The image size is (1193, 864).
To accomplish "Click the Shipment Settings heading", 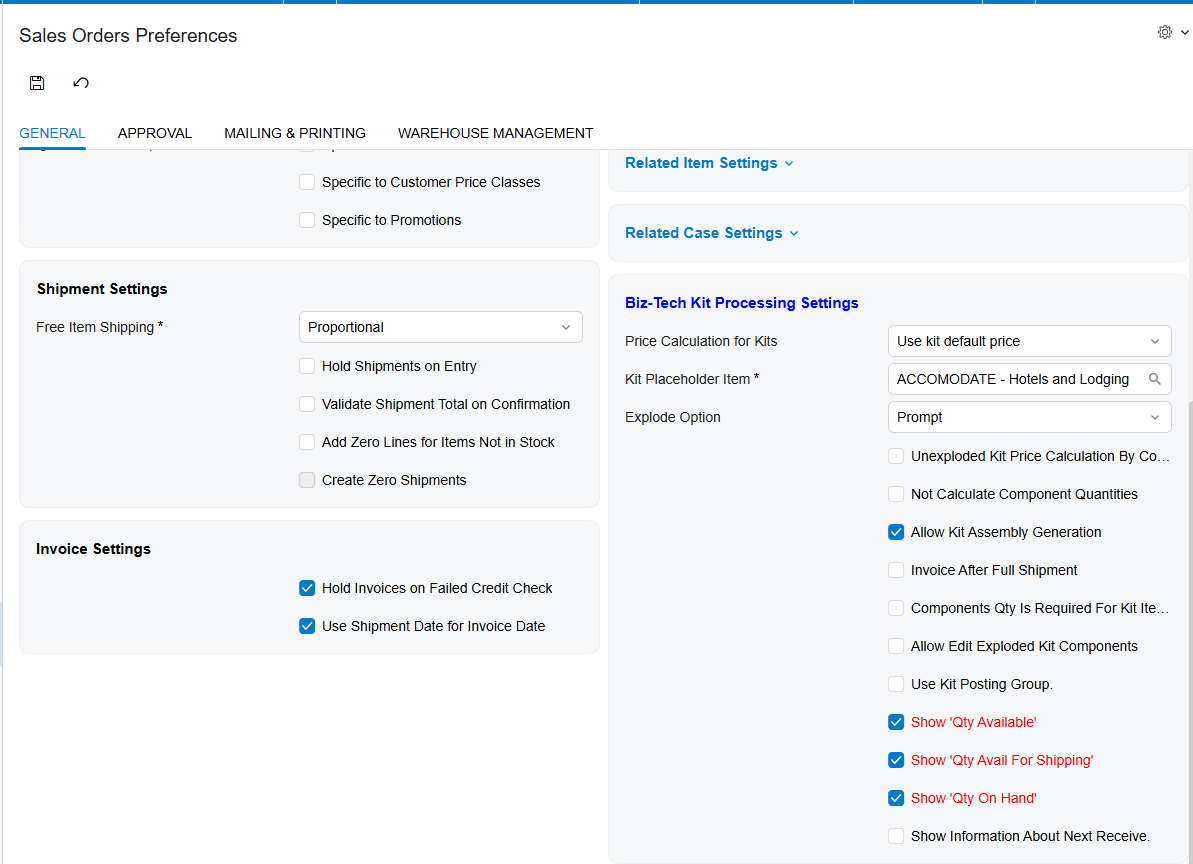I will coord(102,289).
